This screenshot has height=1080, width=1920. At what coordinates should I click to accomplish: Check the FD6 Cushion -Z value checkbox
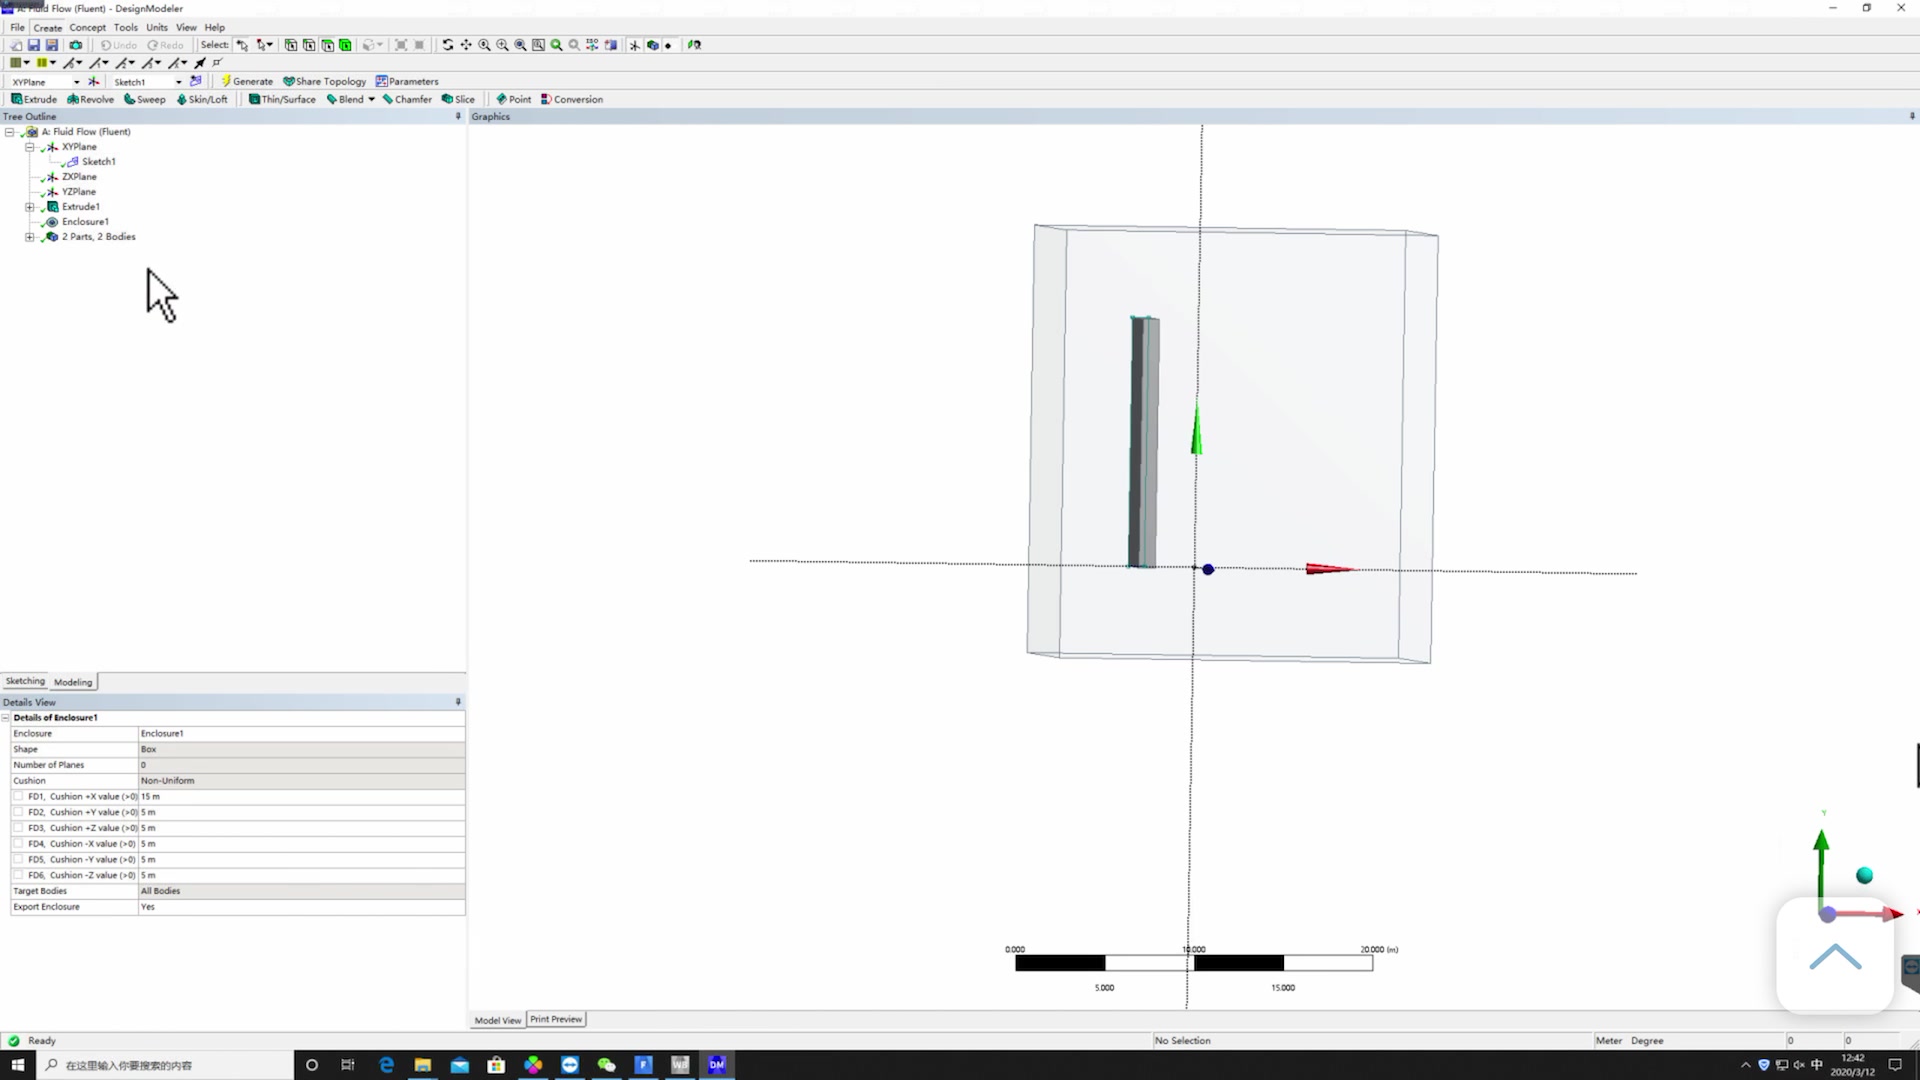coord(19,875)
